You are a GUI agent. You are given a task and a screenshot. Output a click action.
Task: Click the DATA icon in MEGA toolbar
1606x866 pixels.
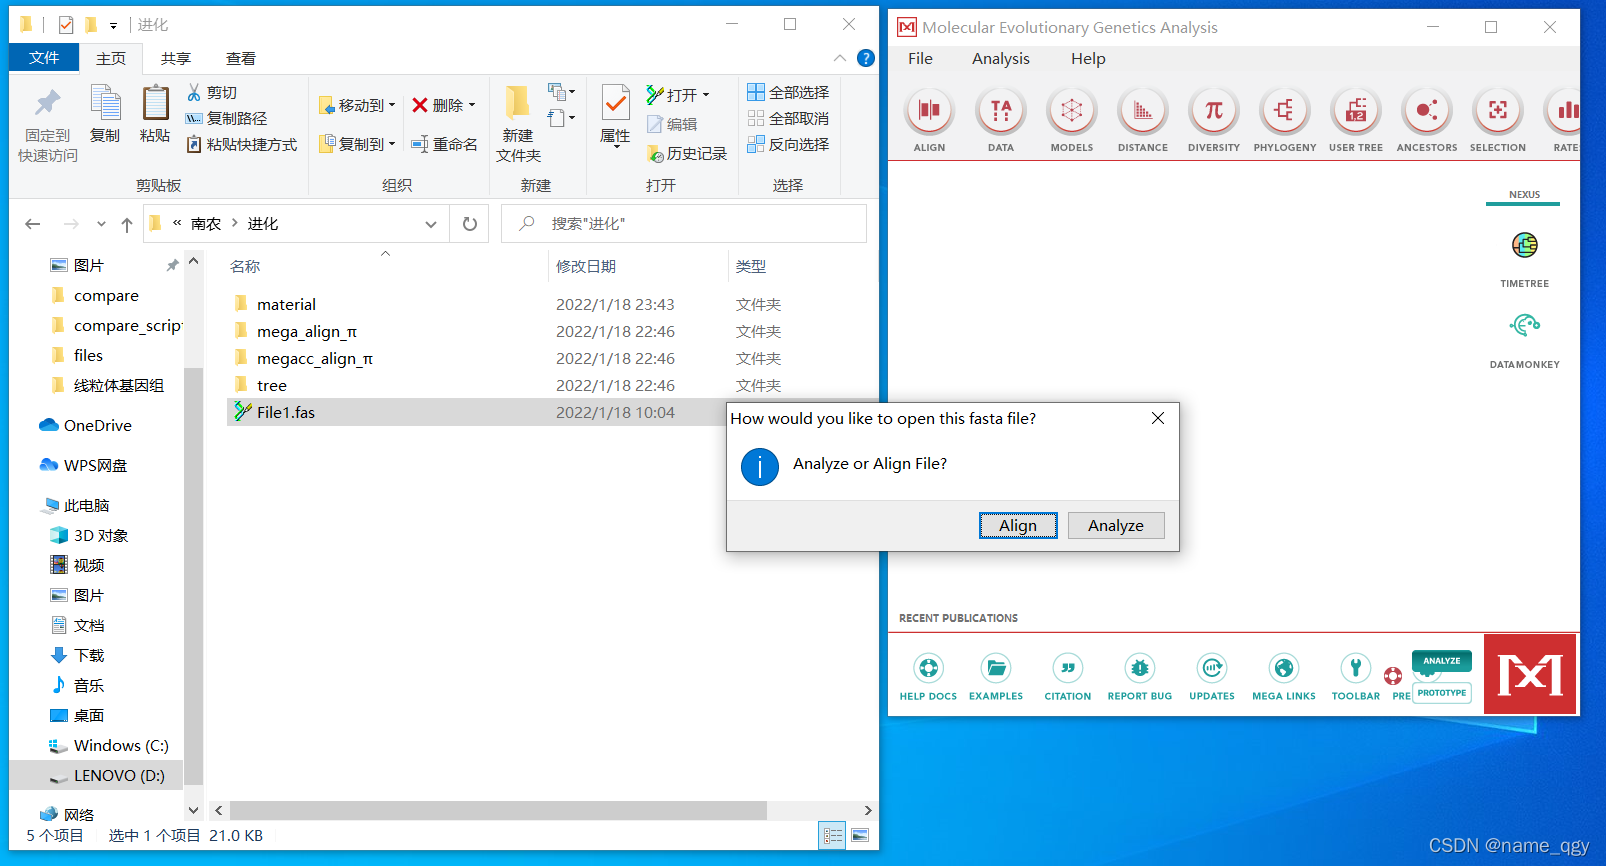coord(1001,111)
